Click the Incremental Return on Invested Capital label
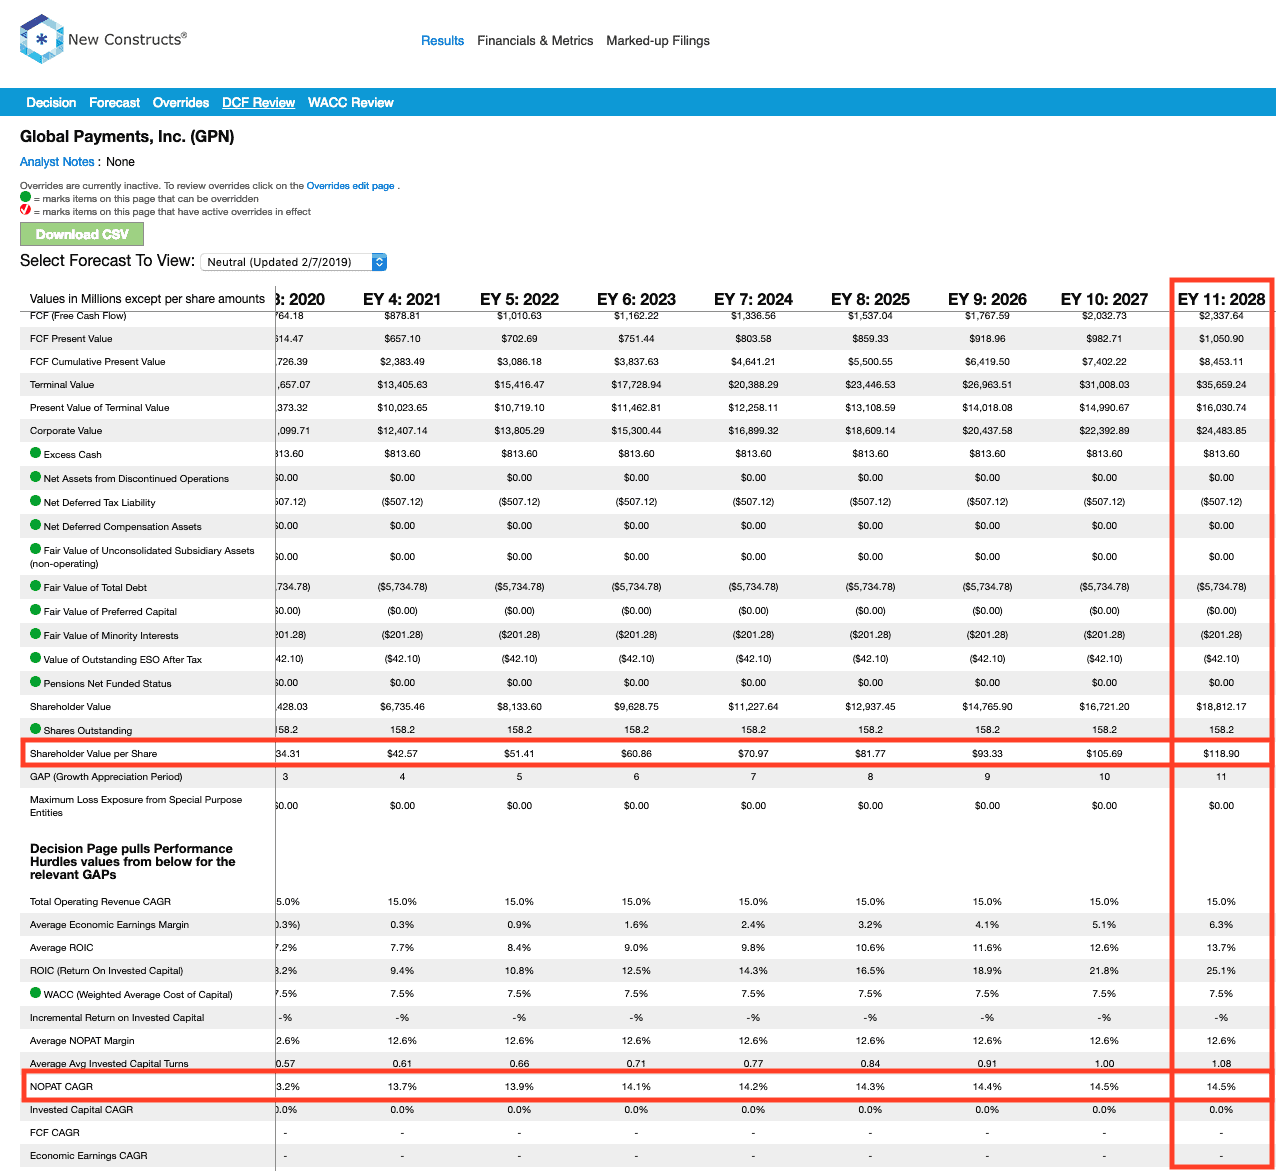Image resolution: width=1276 pixels, height=1171 pixels. click(x=117, y=1017)
